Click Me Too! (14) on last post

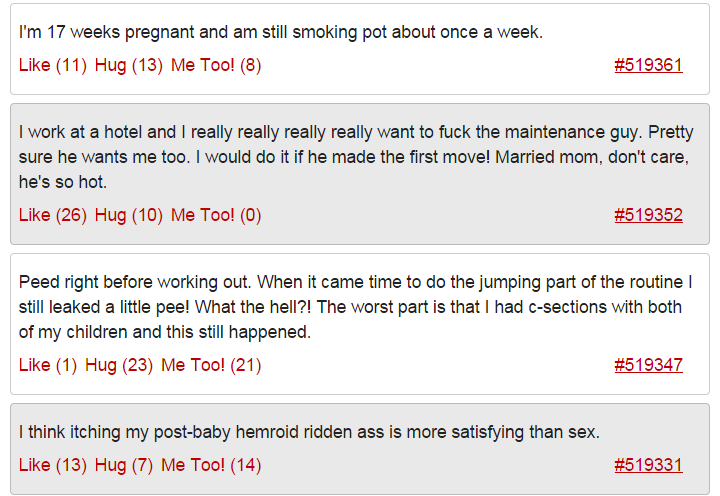[x=211, y=465]
